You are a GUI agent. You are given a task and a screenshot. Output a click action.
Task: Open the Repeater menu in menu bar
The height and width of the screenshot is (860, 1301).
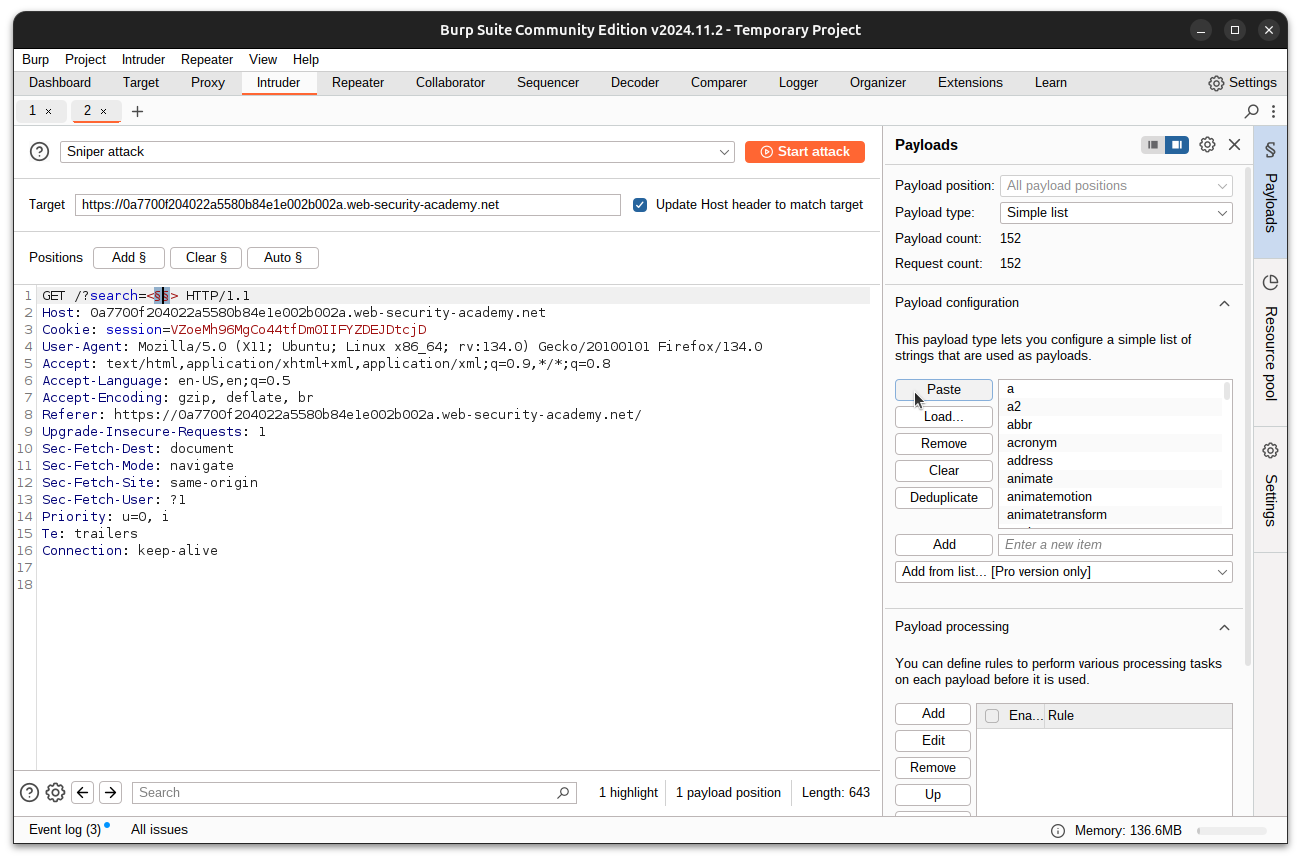(207, 60)
